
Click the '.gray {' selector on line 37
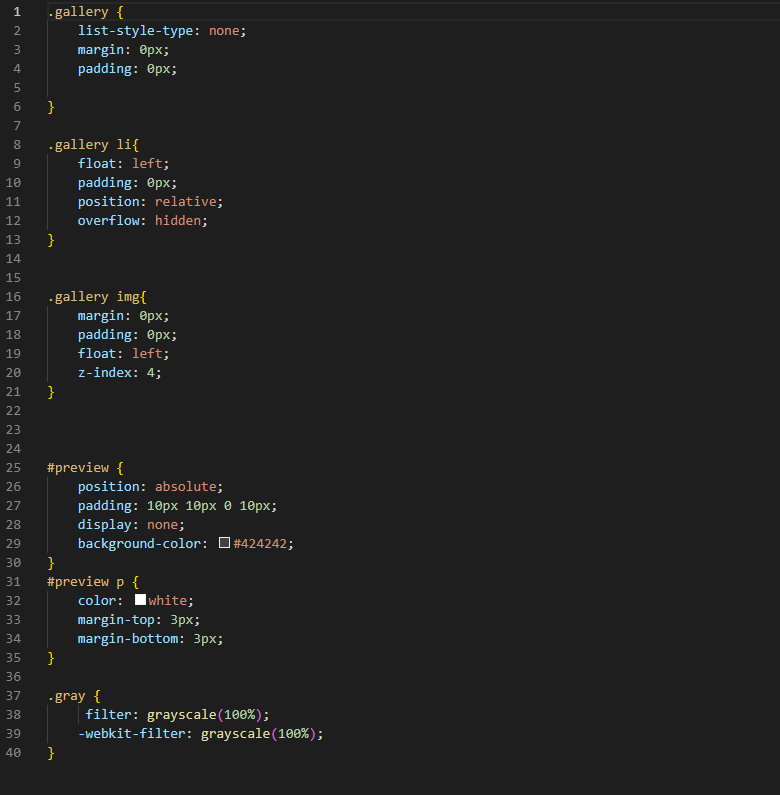click(x=74, y=696)
